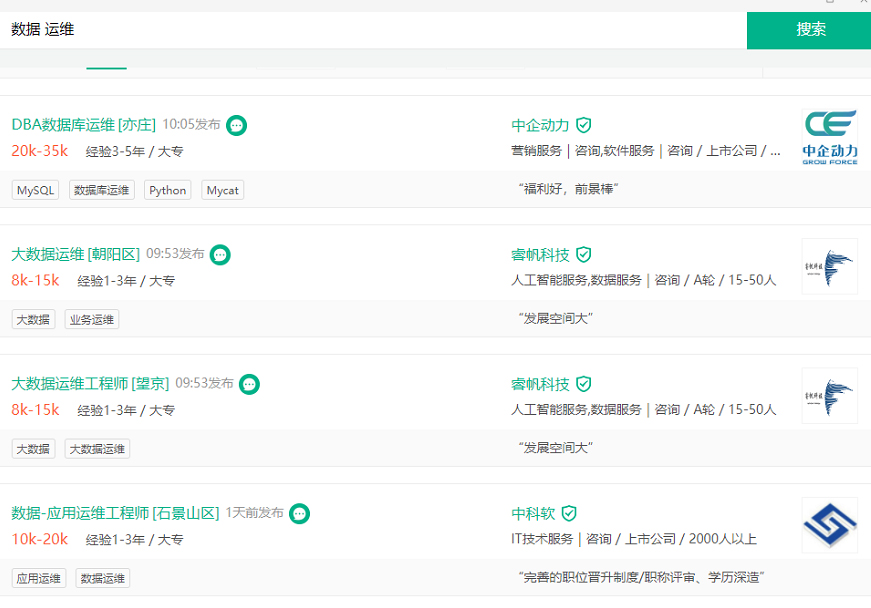
Task: Open the 中科软 company logo
Action: (x=829, y=525)
